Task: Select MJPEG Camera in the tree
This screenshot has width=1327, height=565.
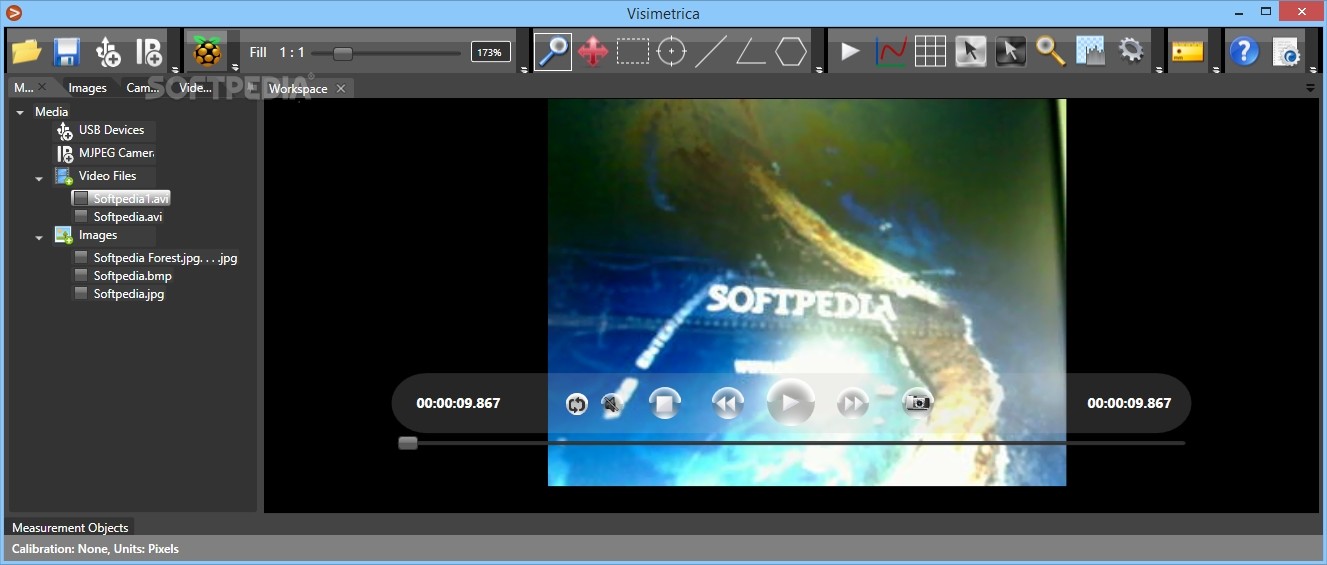Action: pos(116,153)
